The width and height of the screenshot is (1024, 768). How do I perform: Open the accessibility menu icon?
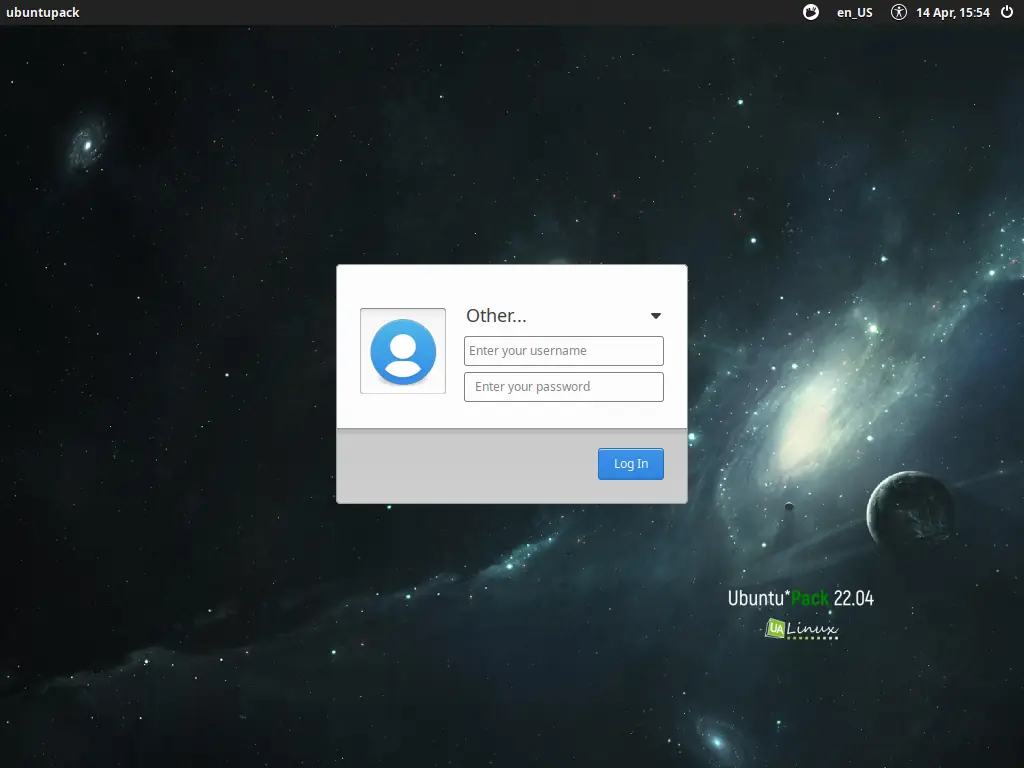click(899, 12)
